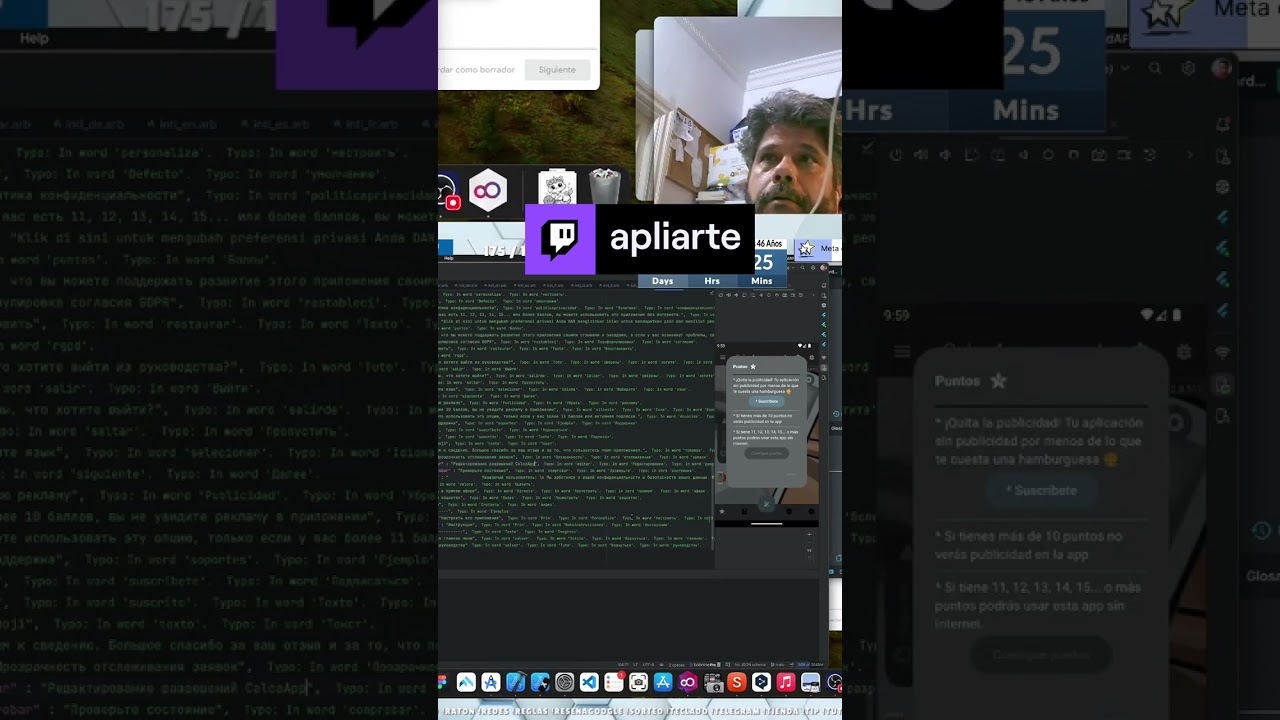Open the 'main' git branch widget
1280x720 pixels.
777,665
